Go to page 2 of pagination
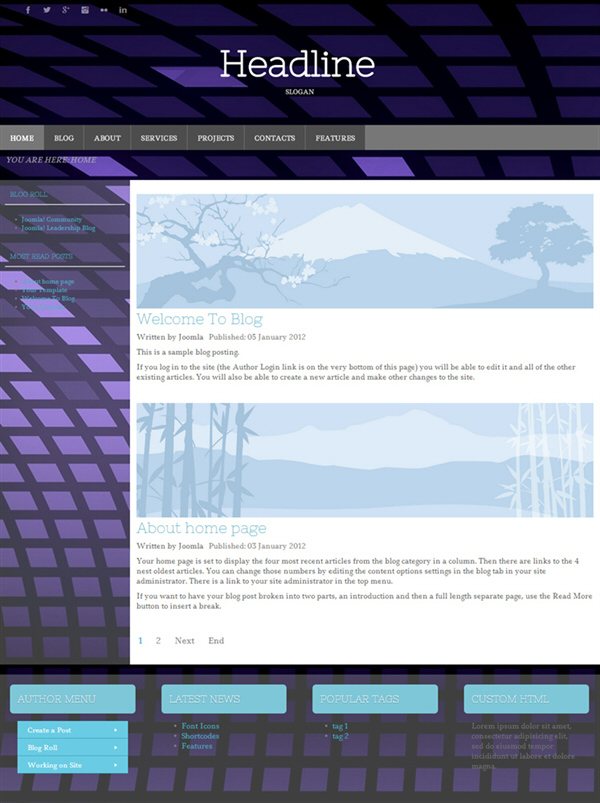Image resolution: width=600 pixels, height=803 pixels. click(x=159, y=640)
